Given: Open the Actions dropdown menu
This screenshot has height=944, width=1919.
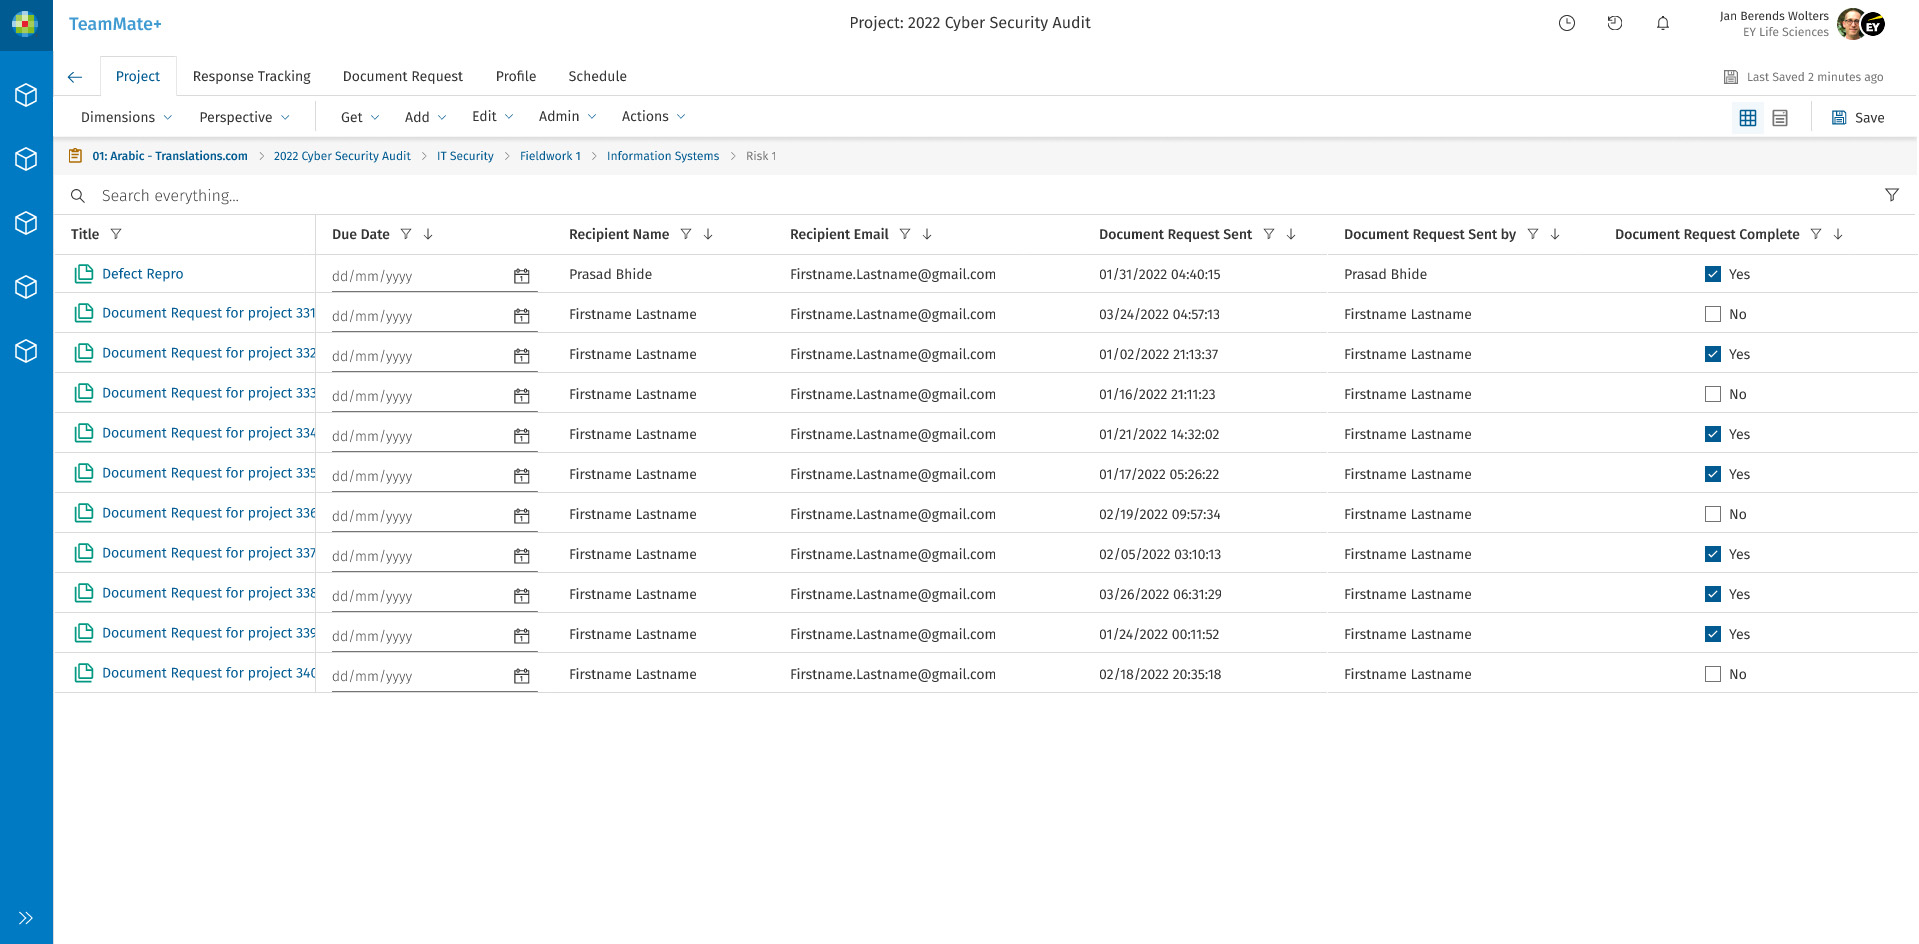Looking at the screenshot, I should (653, 117).
